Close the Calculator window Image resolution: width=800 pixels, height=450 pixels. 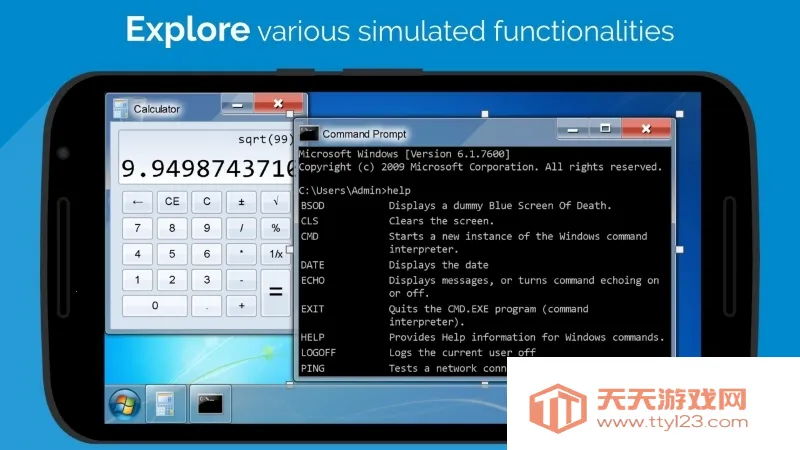(x=278, y=104)
